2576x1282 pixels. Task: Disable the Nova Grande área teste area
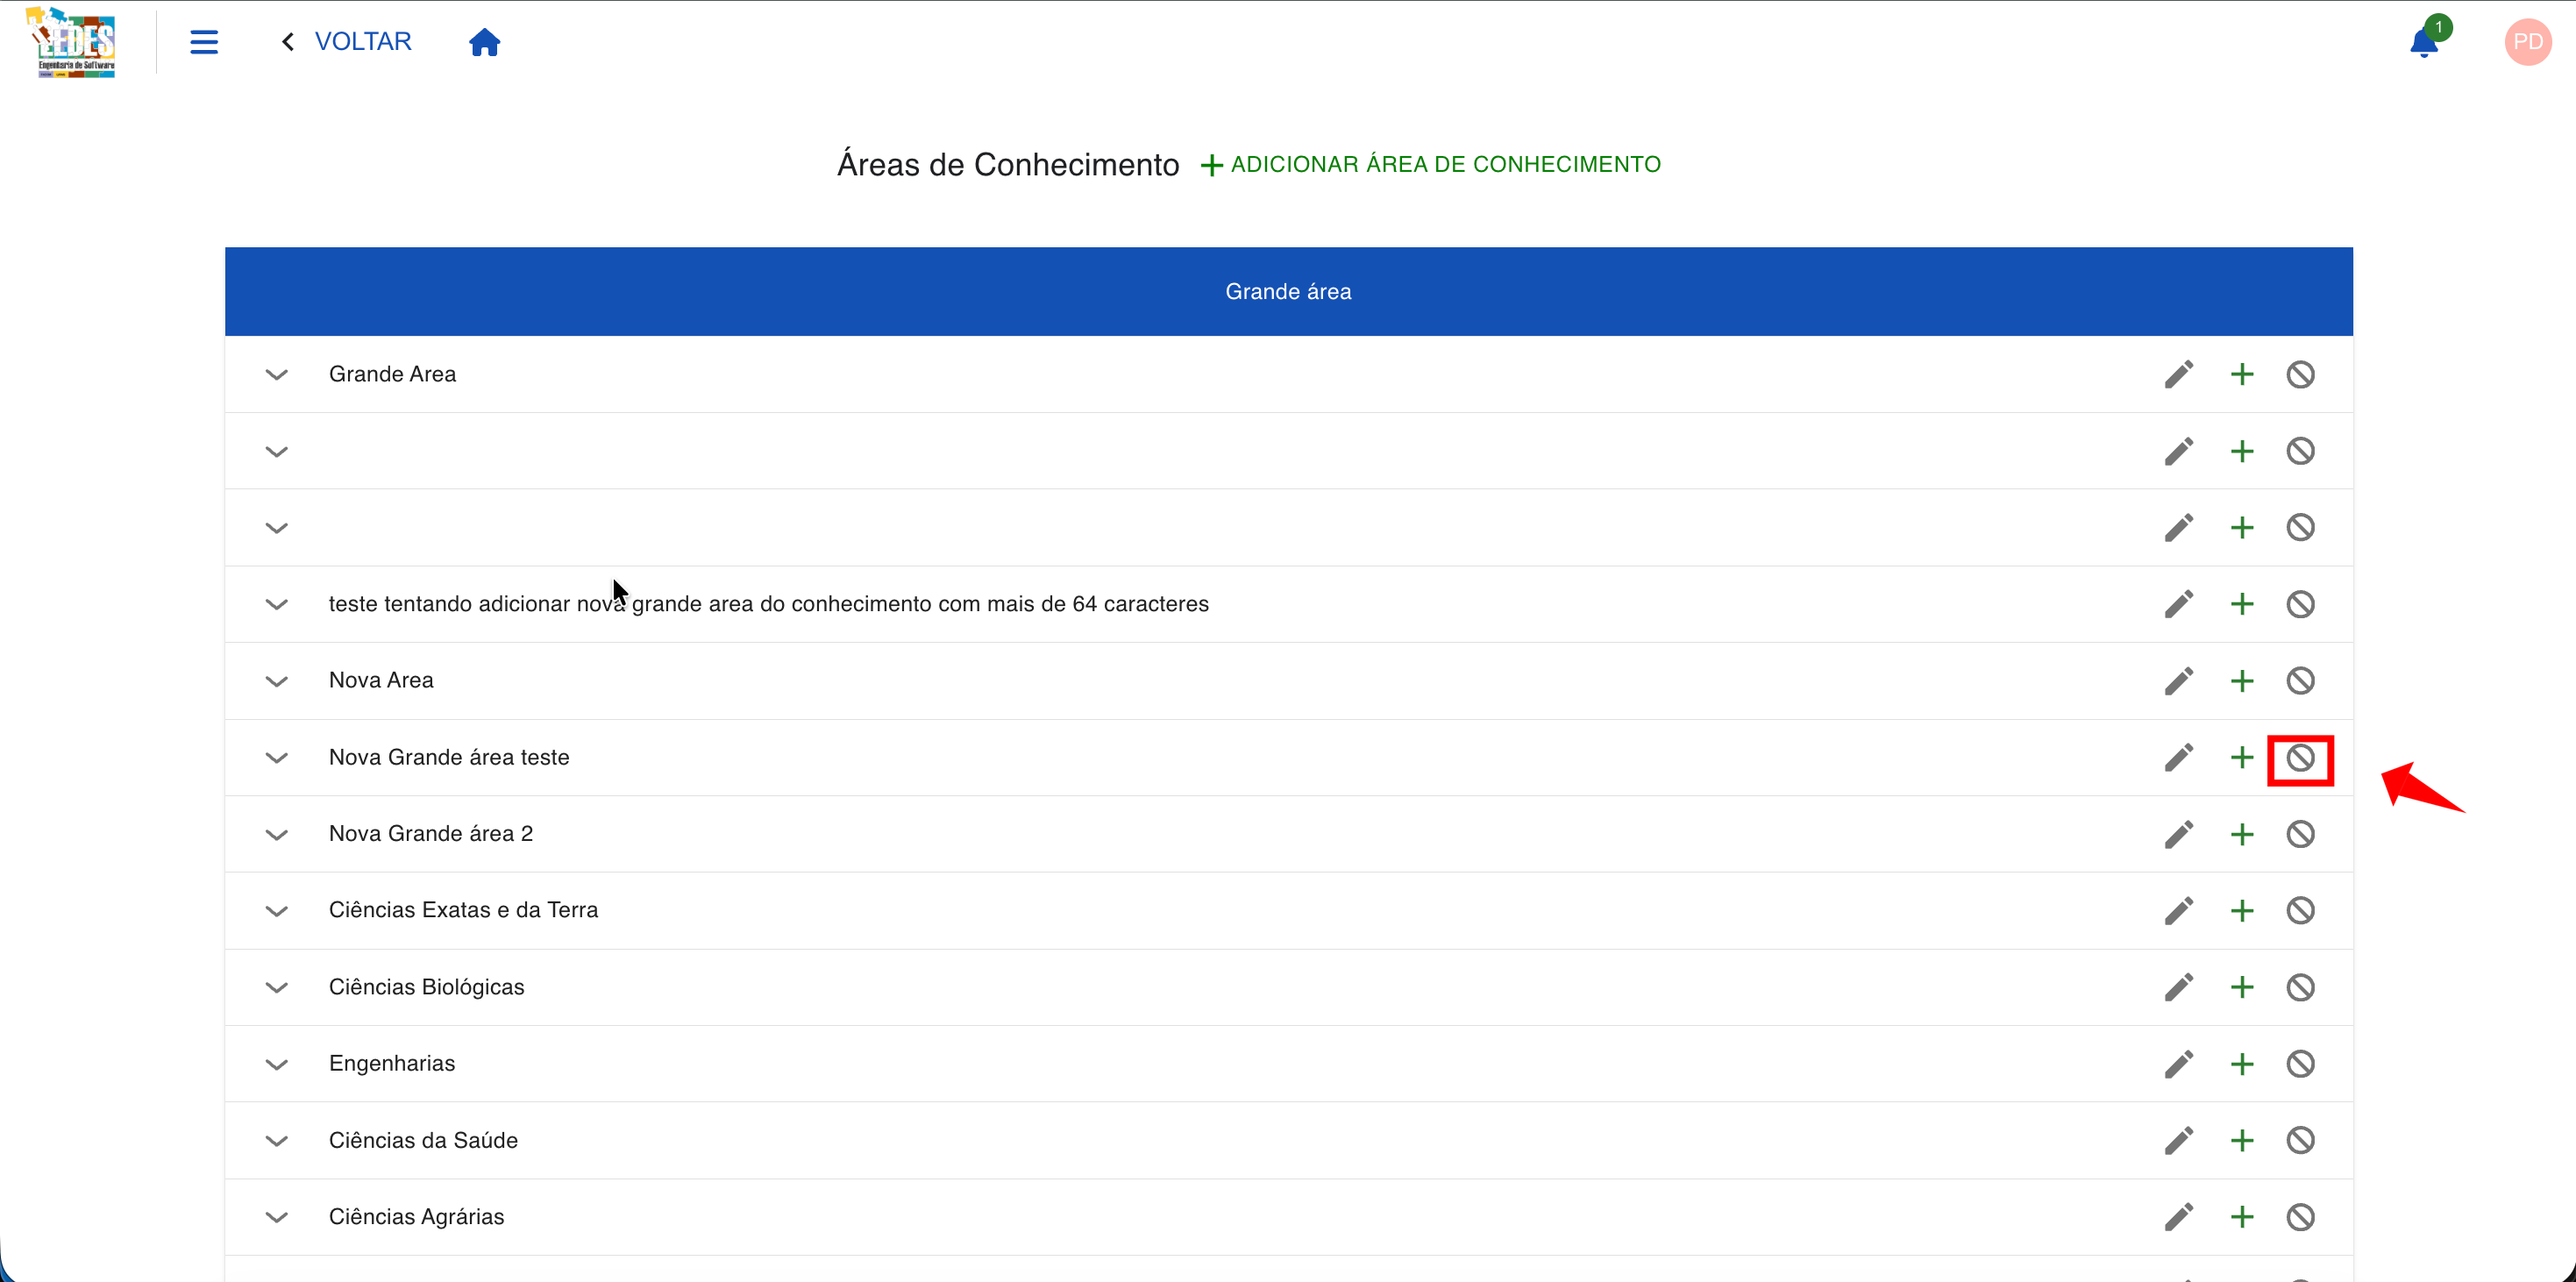2300,758
